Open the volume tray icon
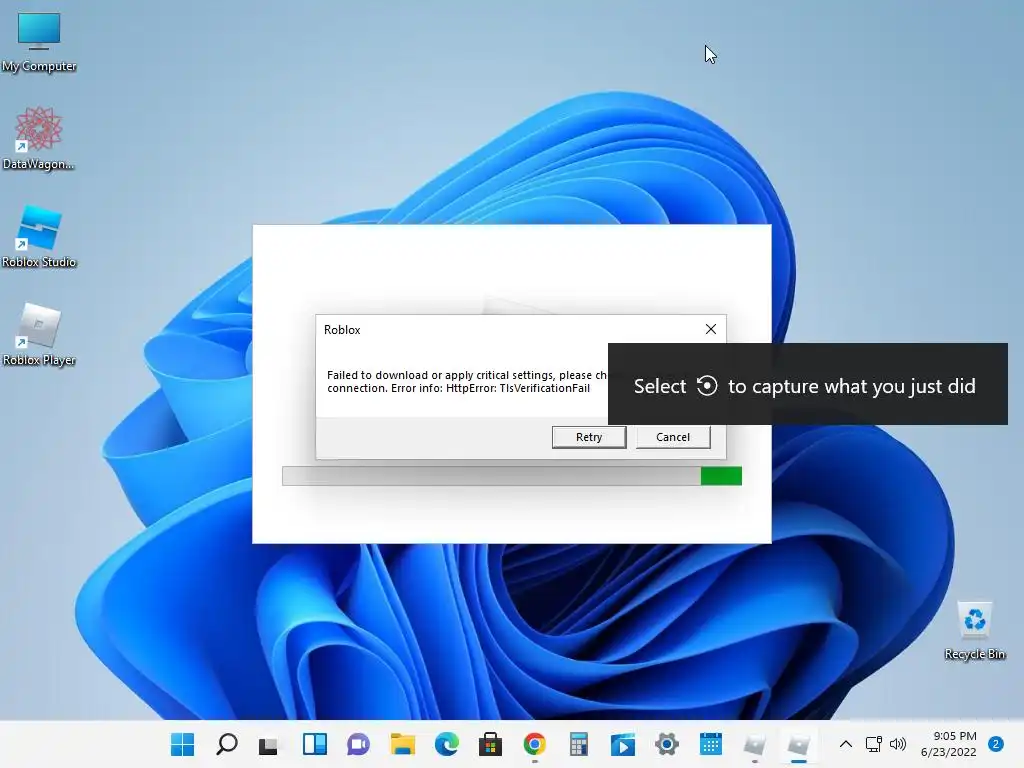 pyautogui.click(x=899, y=744)
